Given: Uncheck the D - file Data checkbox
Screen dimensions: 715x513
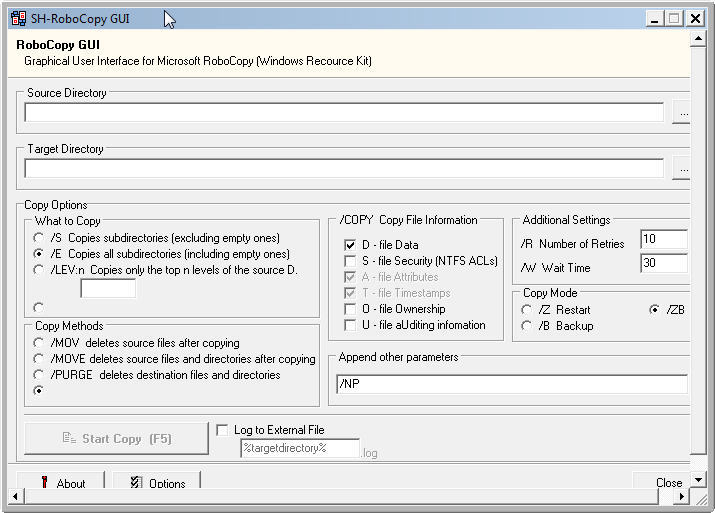Looking at the screenshot, I should [350, 245].
